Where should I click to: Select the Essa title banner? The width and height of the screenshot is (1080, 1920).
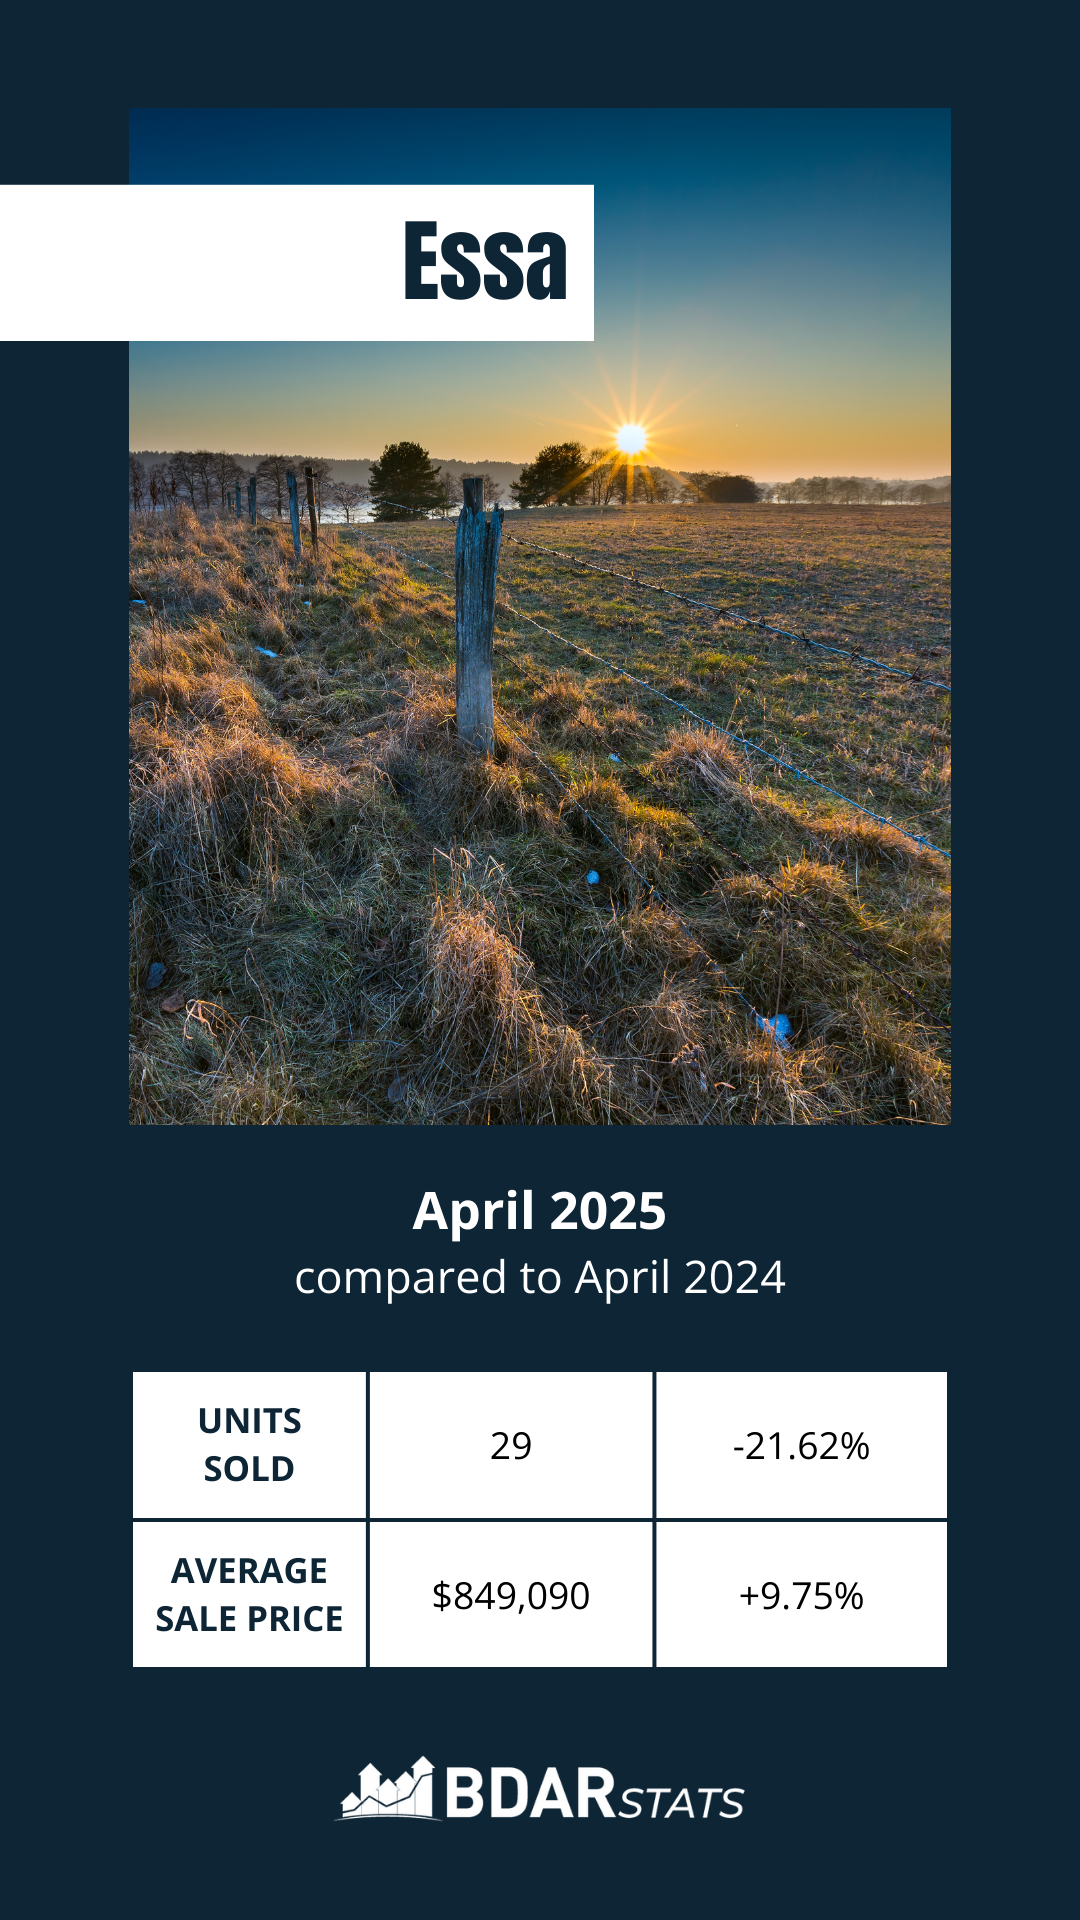coord(297,263)
